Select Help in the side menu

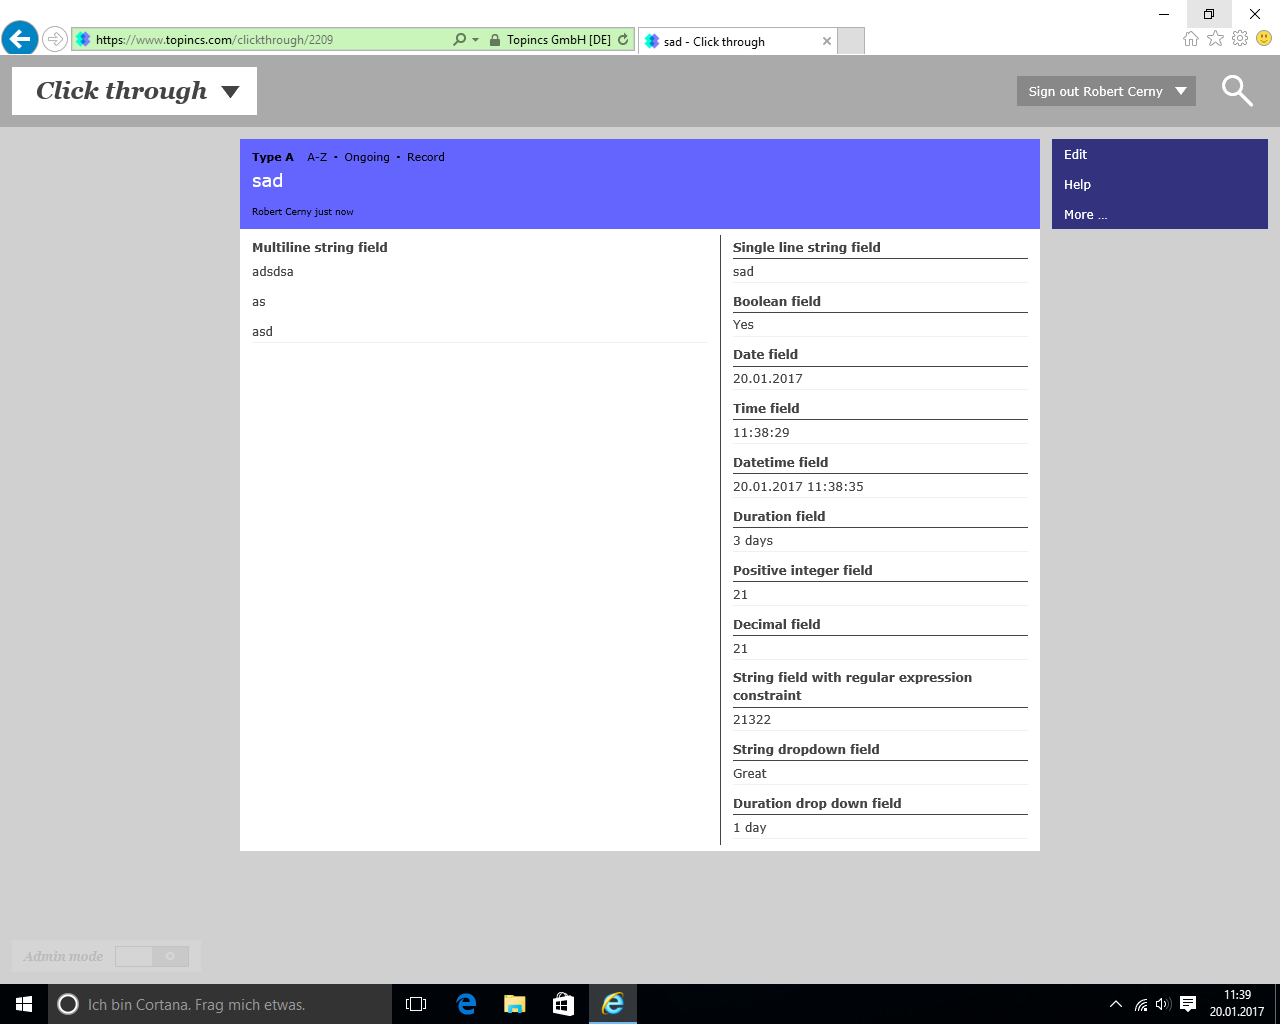(x=1077, y=185)
